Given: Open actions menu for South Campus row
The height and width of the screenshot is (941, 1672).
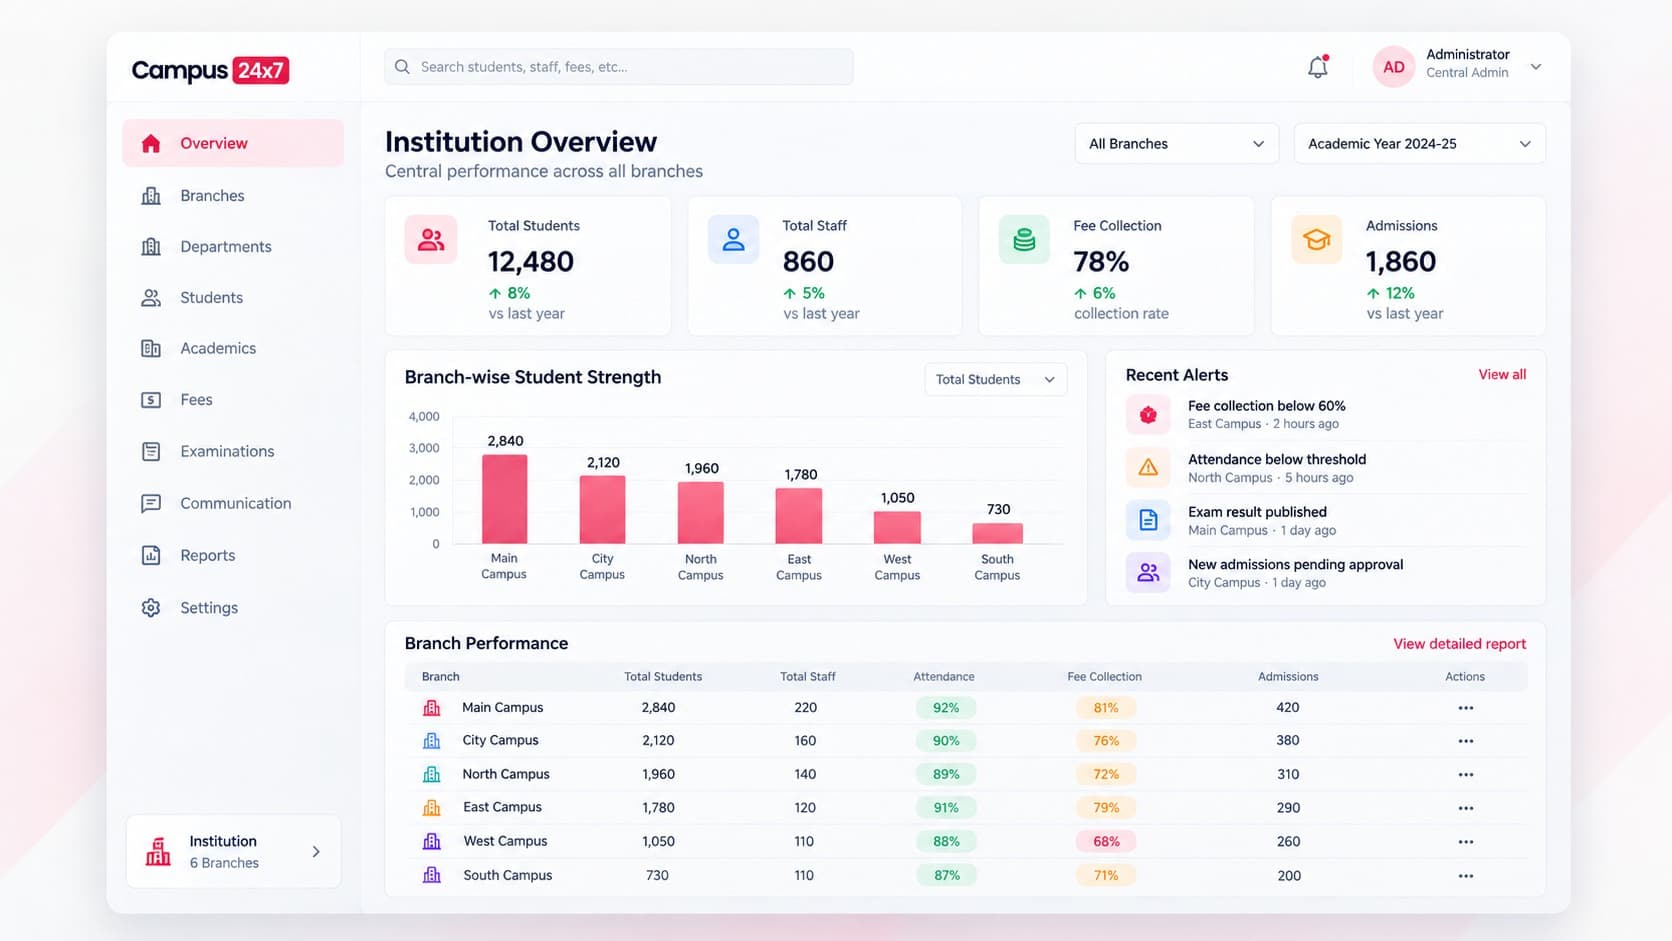Looking at the screenshot, I should click(1466, 876).
